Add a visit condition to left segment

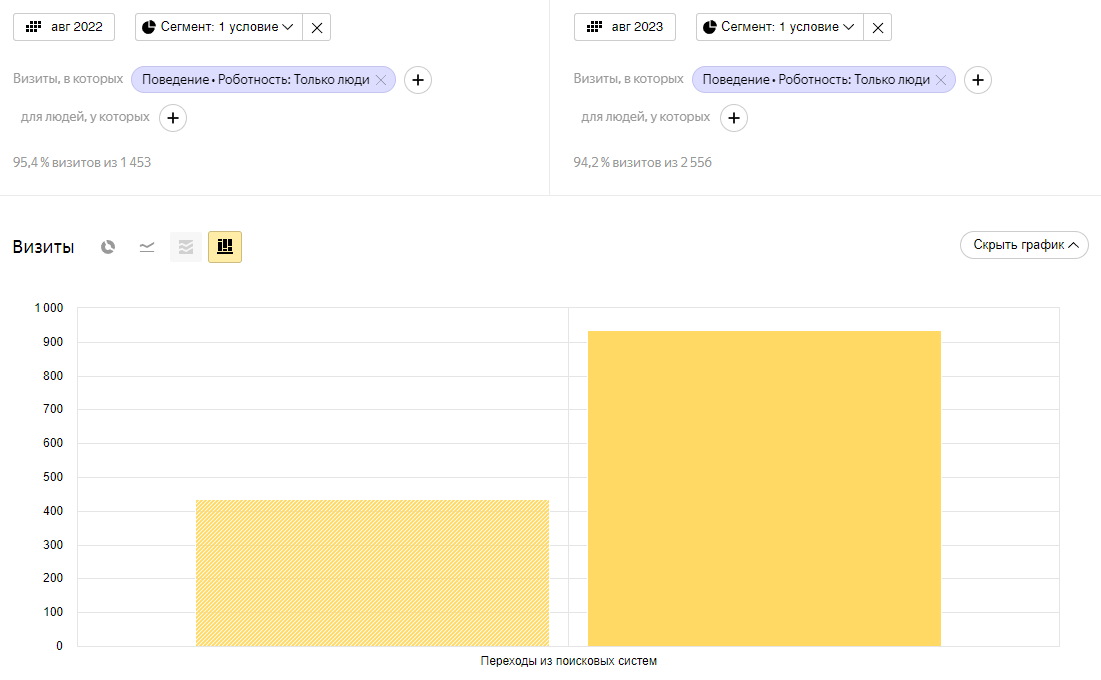click(418, 80)
